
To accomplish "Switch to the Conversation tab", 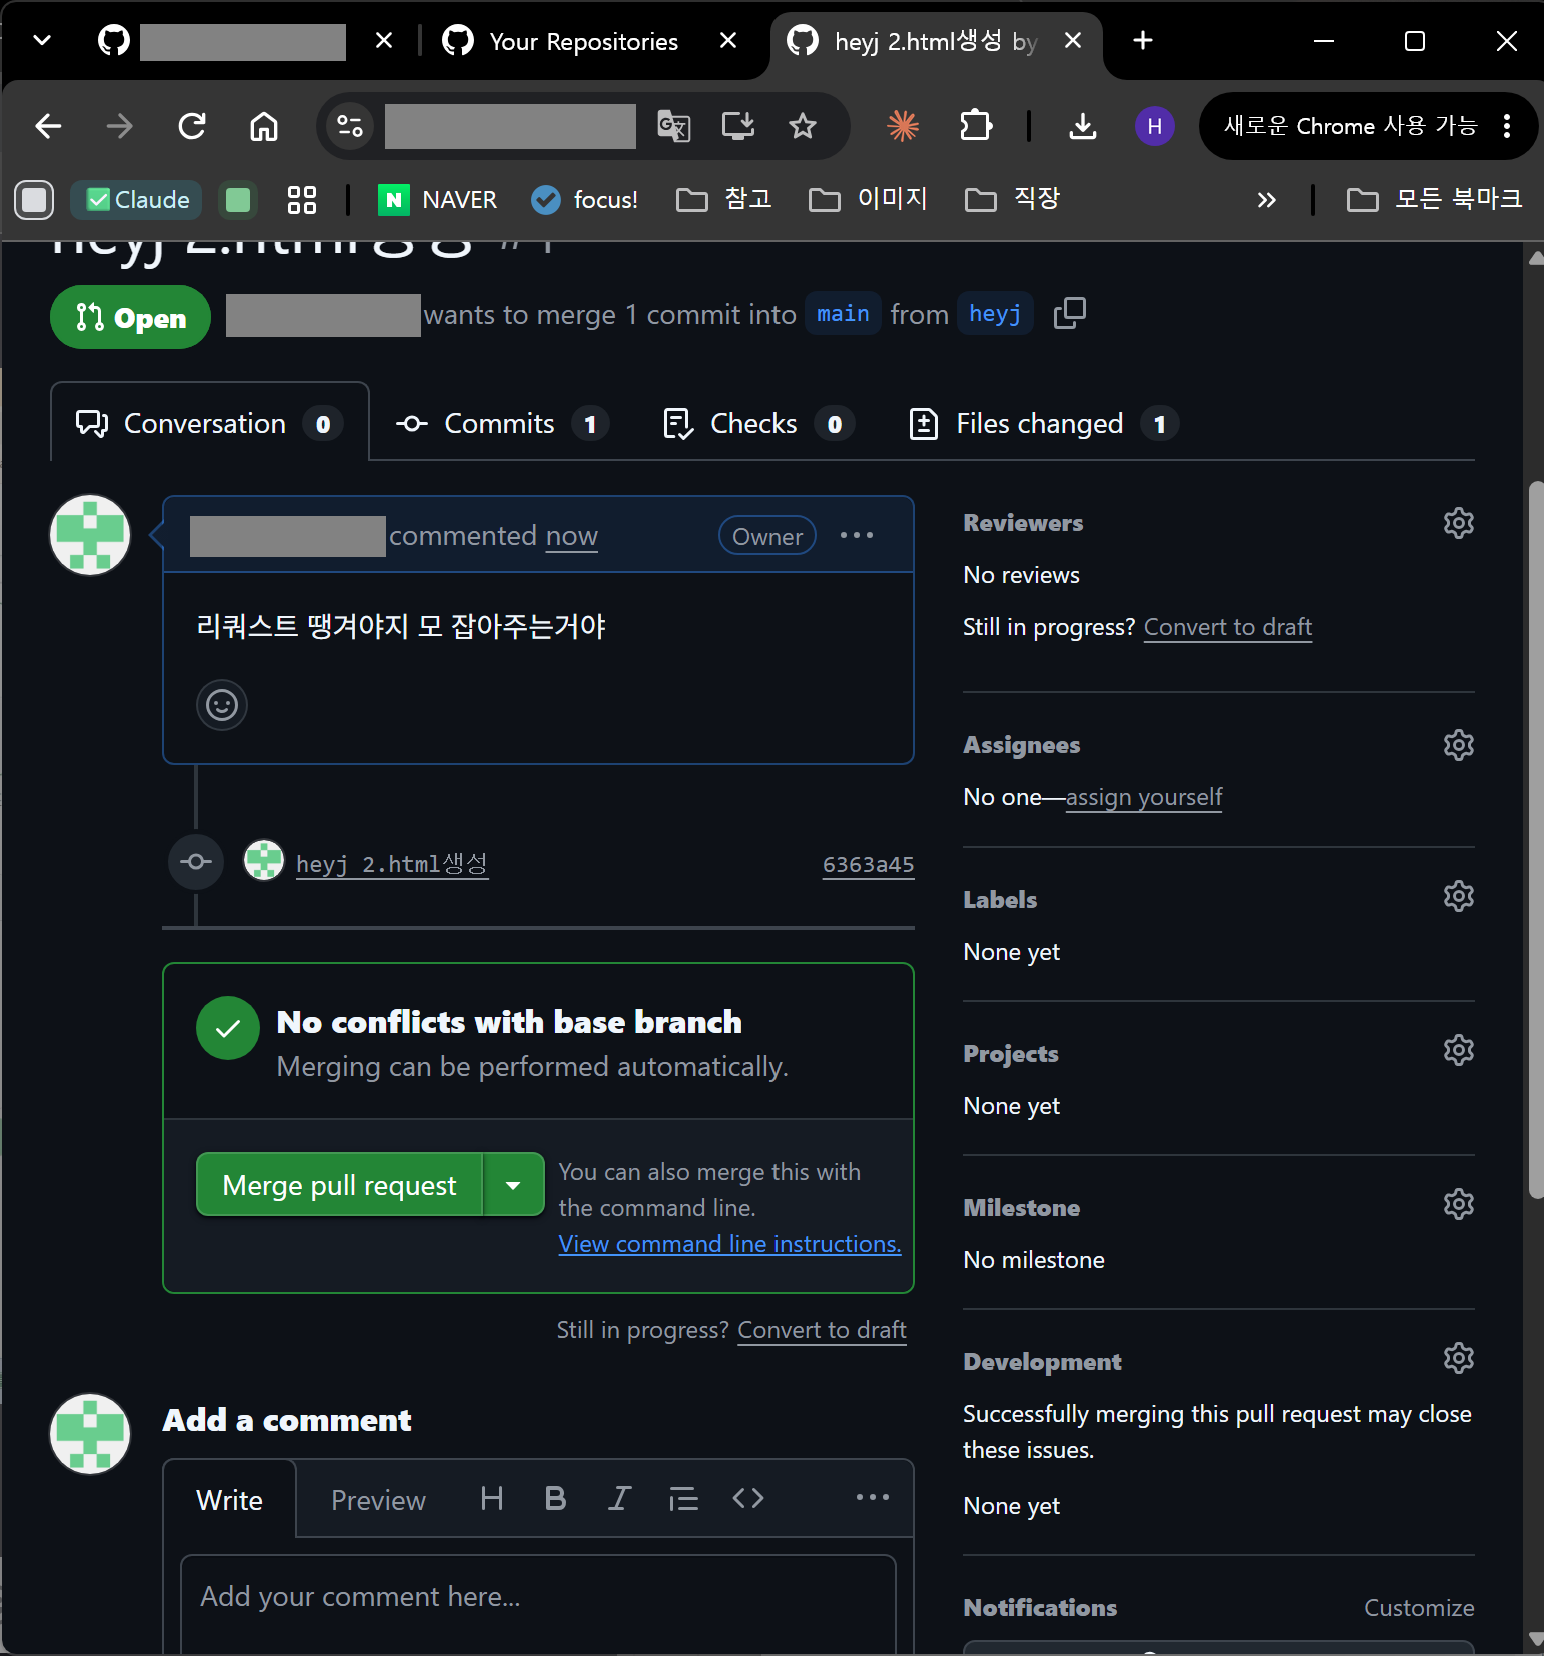I will tap(210, 423).
